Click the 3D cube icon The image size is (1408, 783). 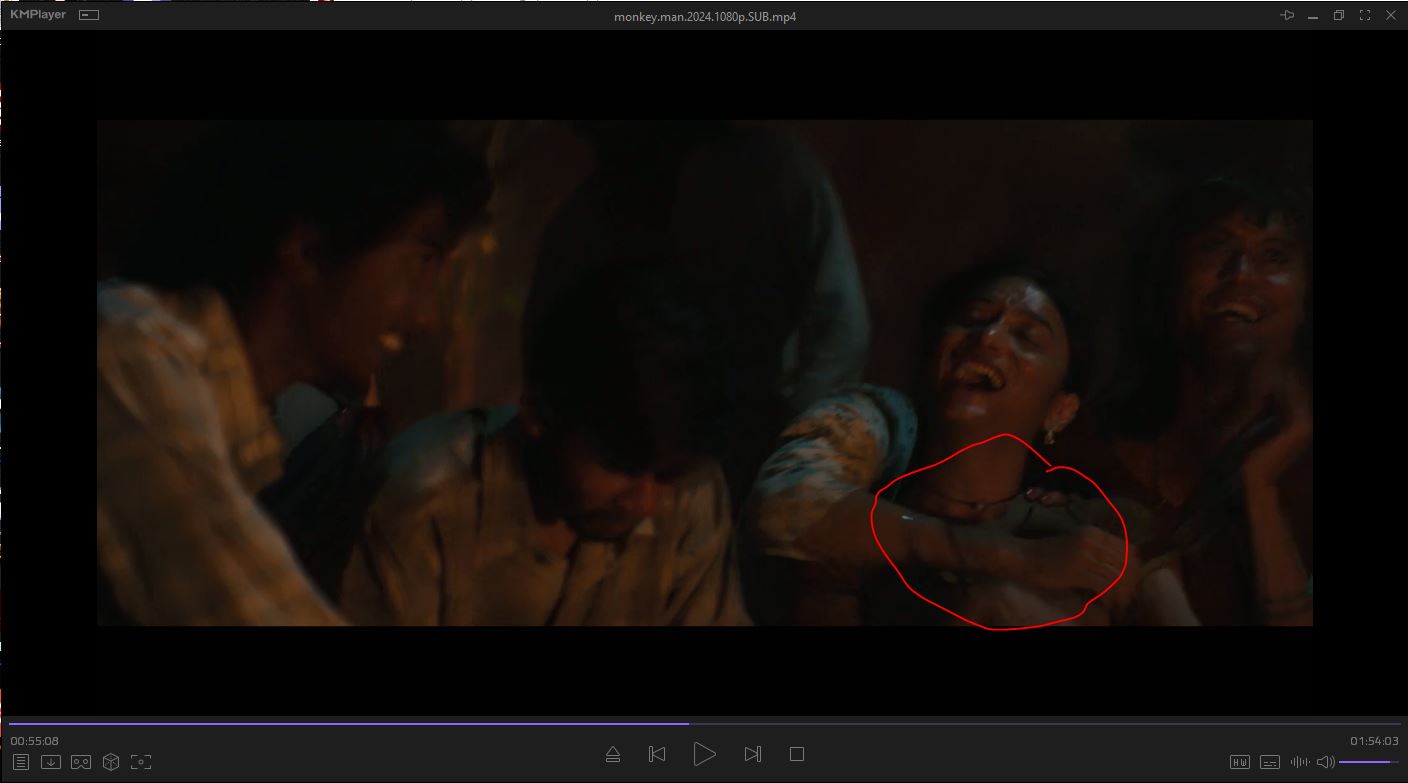(x=111, y=762)
